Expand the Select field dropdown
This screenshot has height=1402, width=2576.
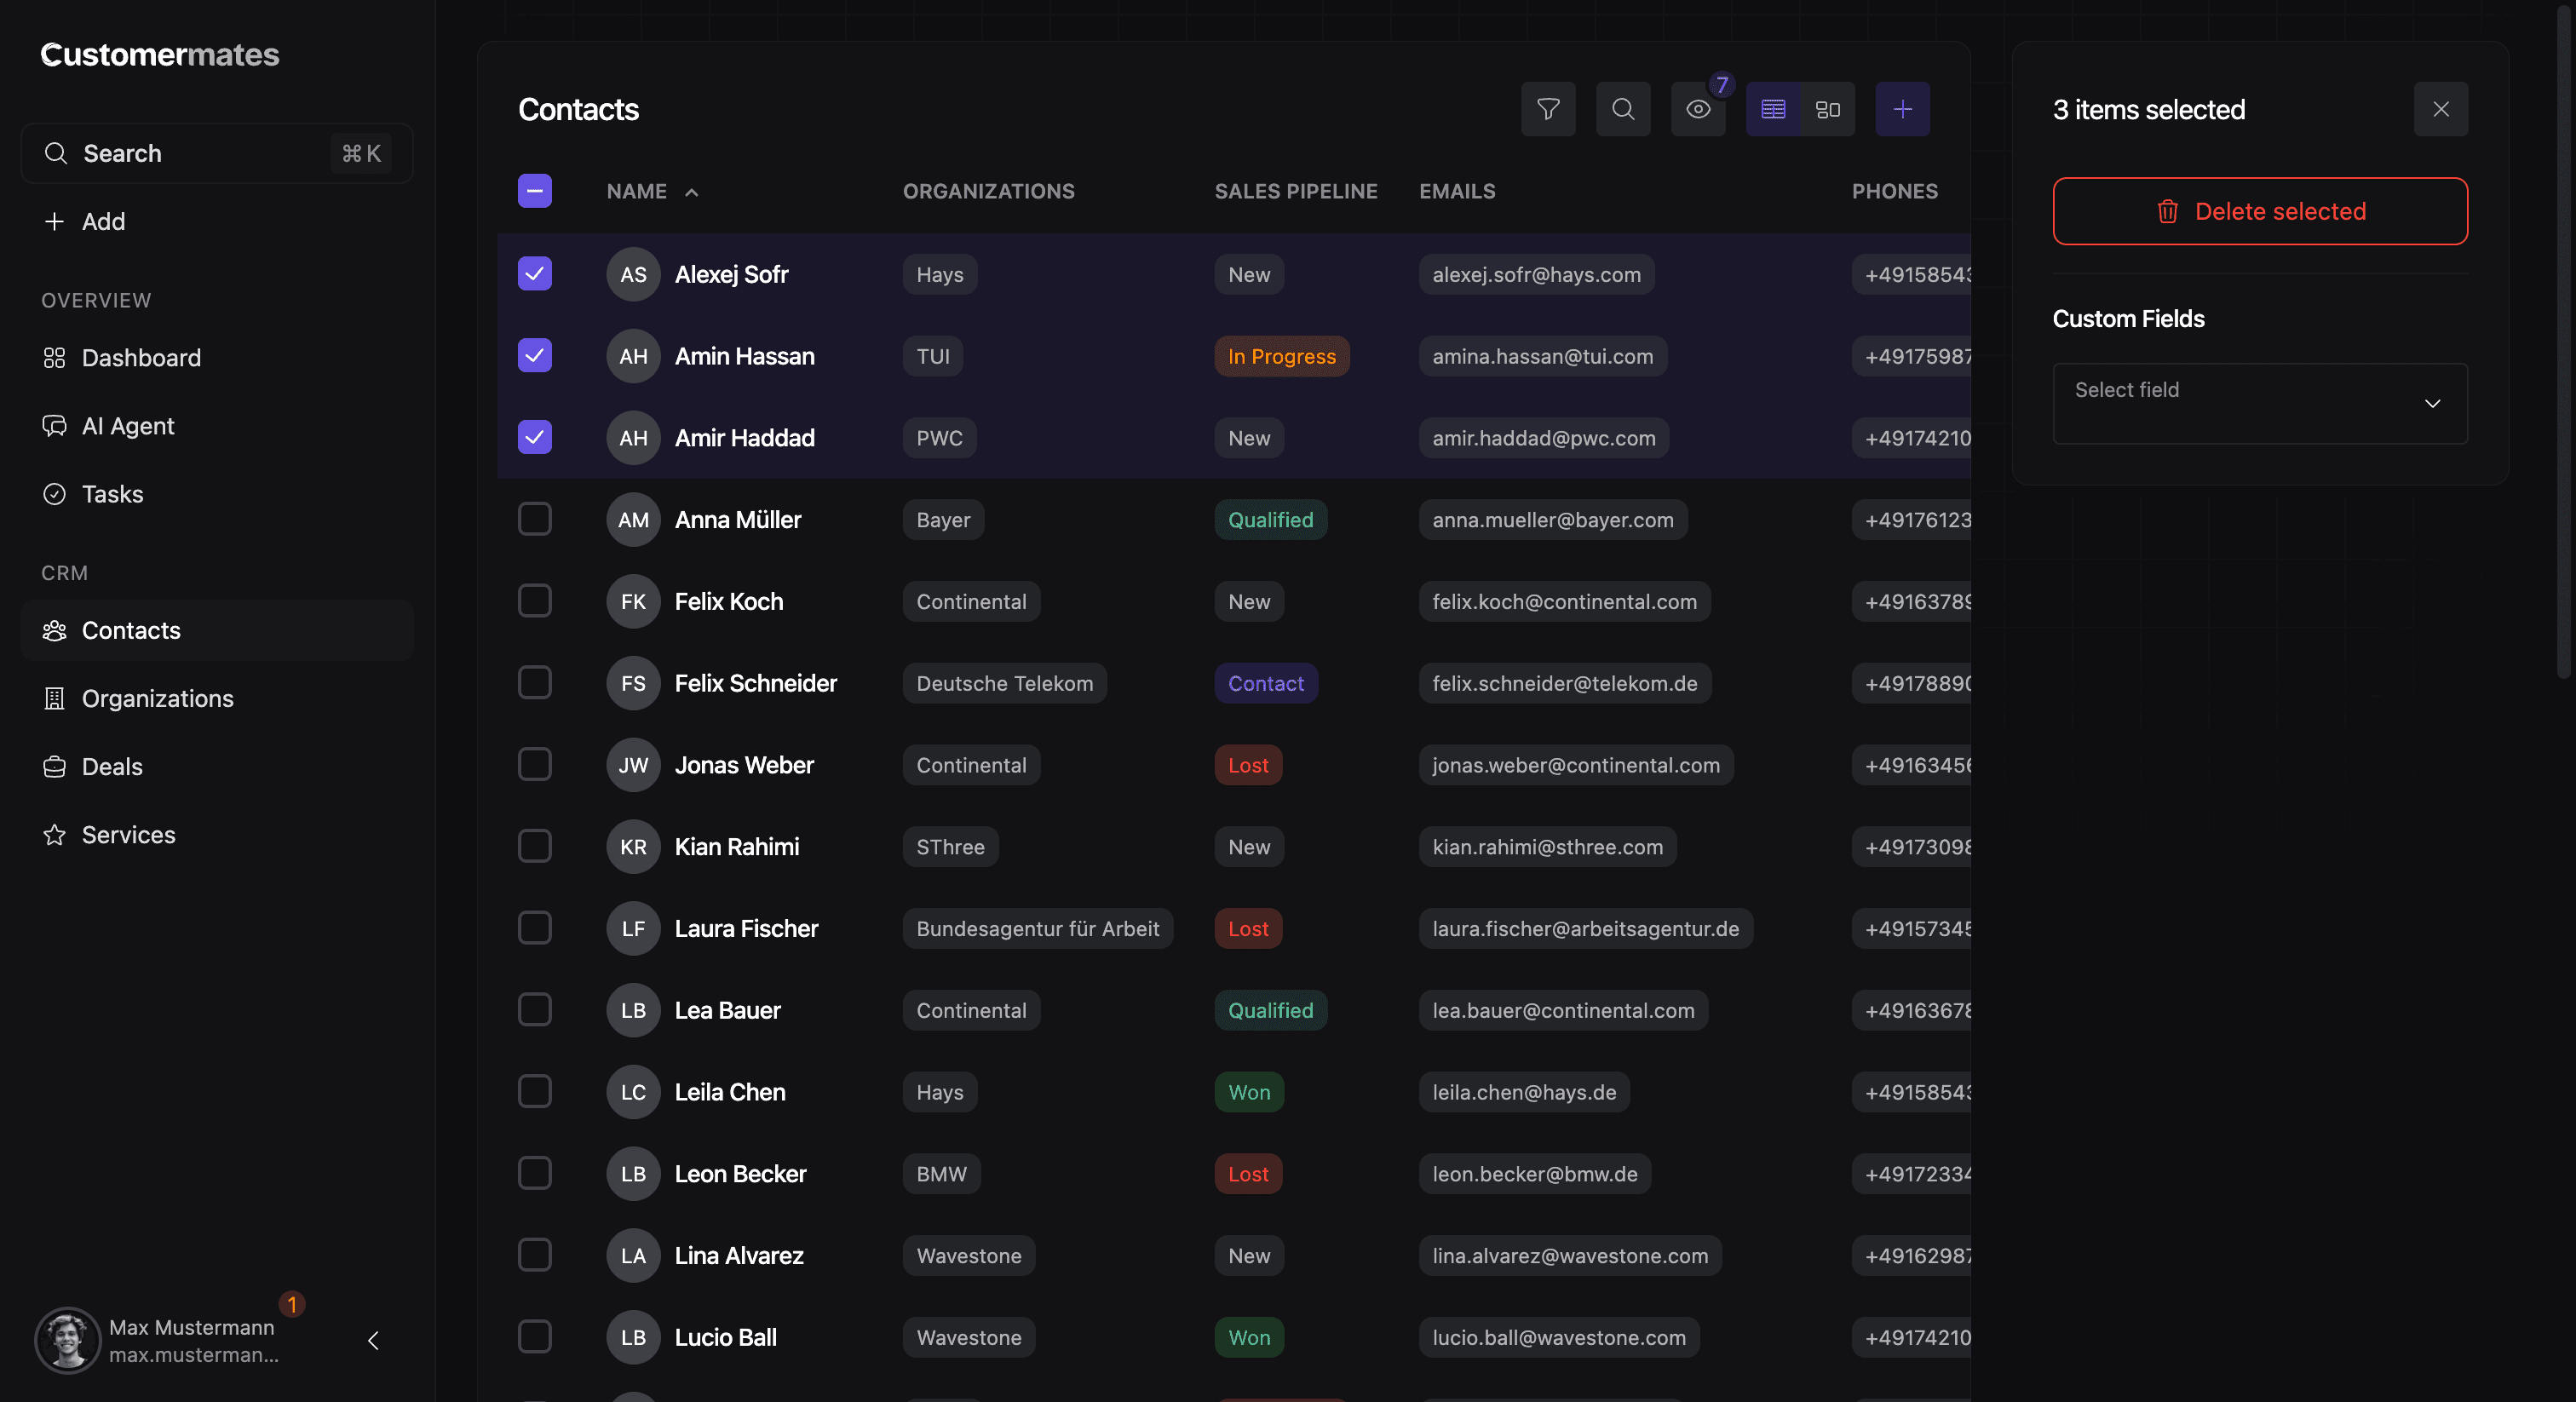click(x=2259, y=403)
